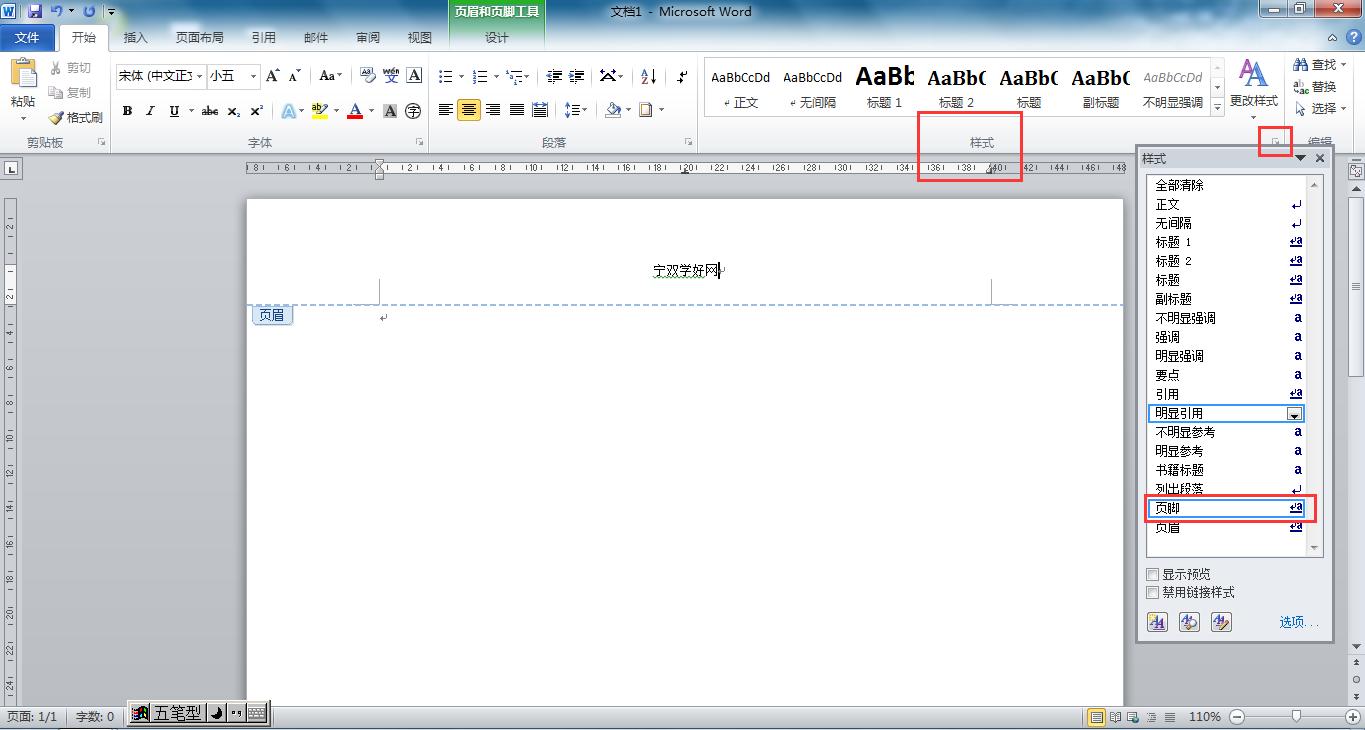Click the Character Shading icon
The width and height of the screenshot is (1365, 730).
390,111
